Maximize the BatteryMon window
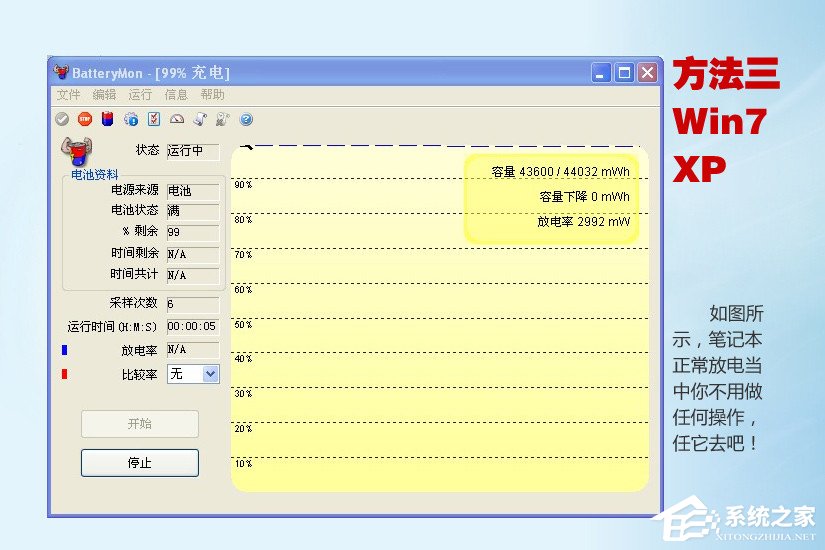This screenshot has height=550, width=825. [x=624, y=73]
